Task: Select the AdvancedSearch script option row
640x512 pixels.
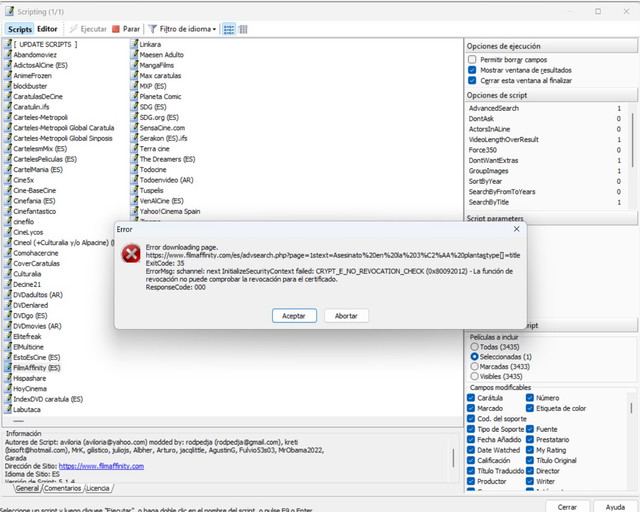Action: (x=546, y=108)
